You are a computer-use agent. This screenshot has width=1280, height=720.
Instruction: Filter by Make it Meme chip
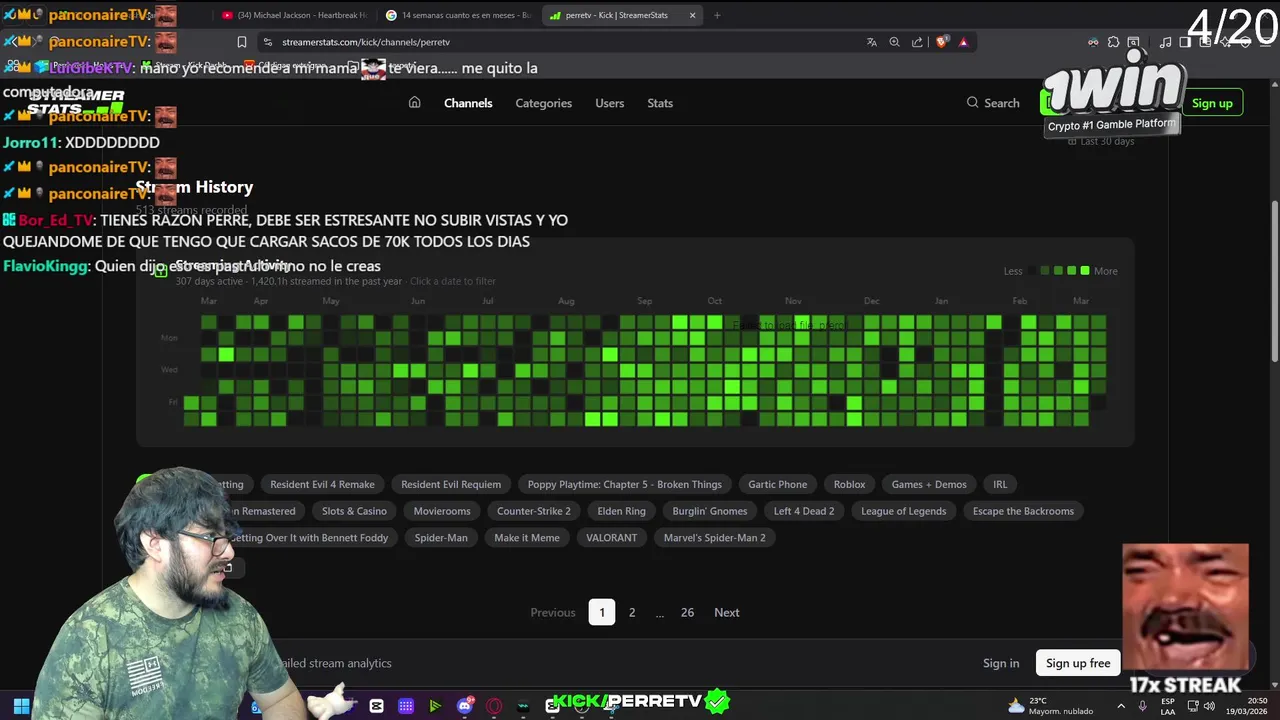pyautogui.click(x=527, y=538)
